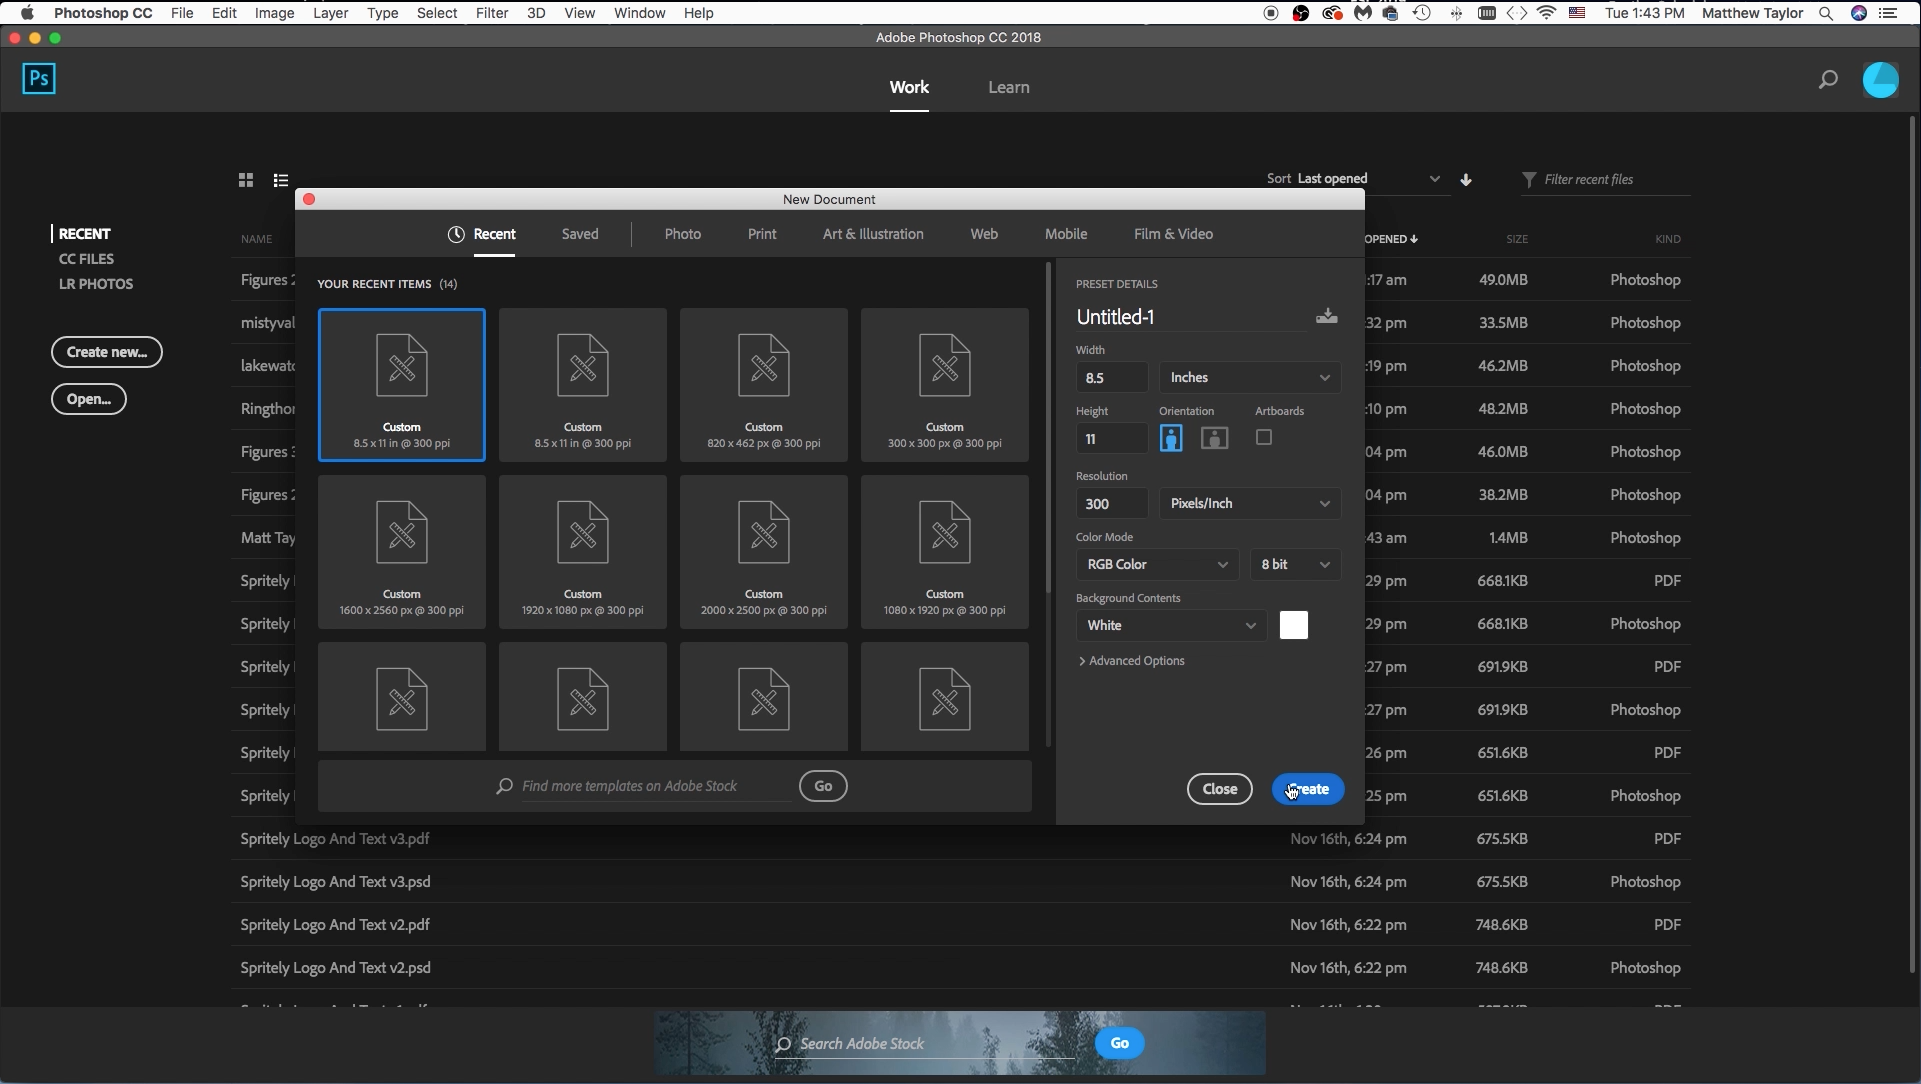Expand Advanced Options
The width and height of the screenshot is (1921, 1084).
coord(1131,661)
